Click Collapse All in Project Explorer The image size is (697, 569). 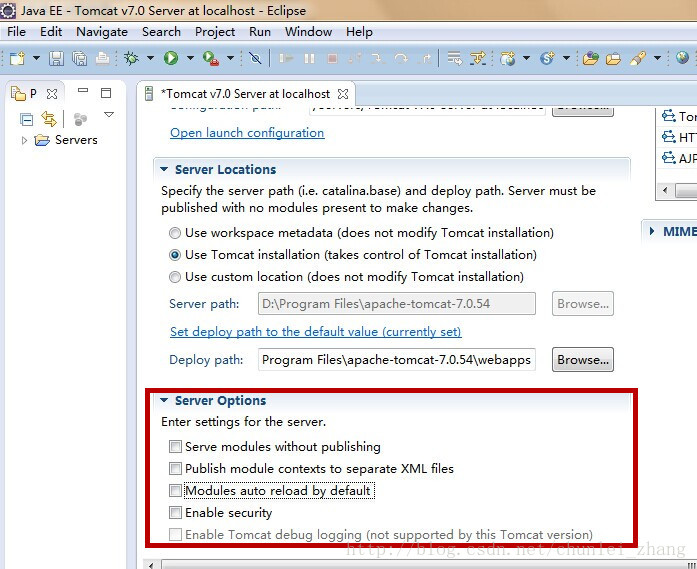(26, 119)
